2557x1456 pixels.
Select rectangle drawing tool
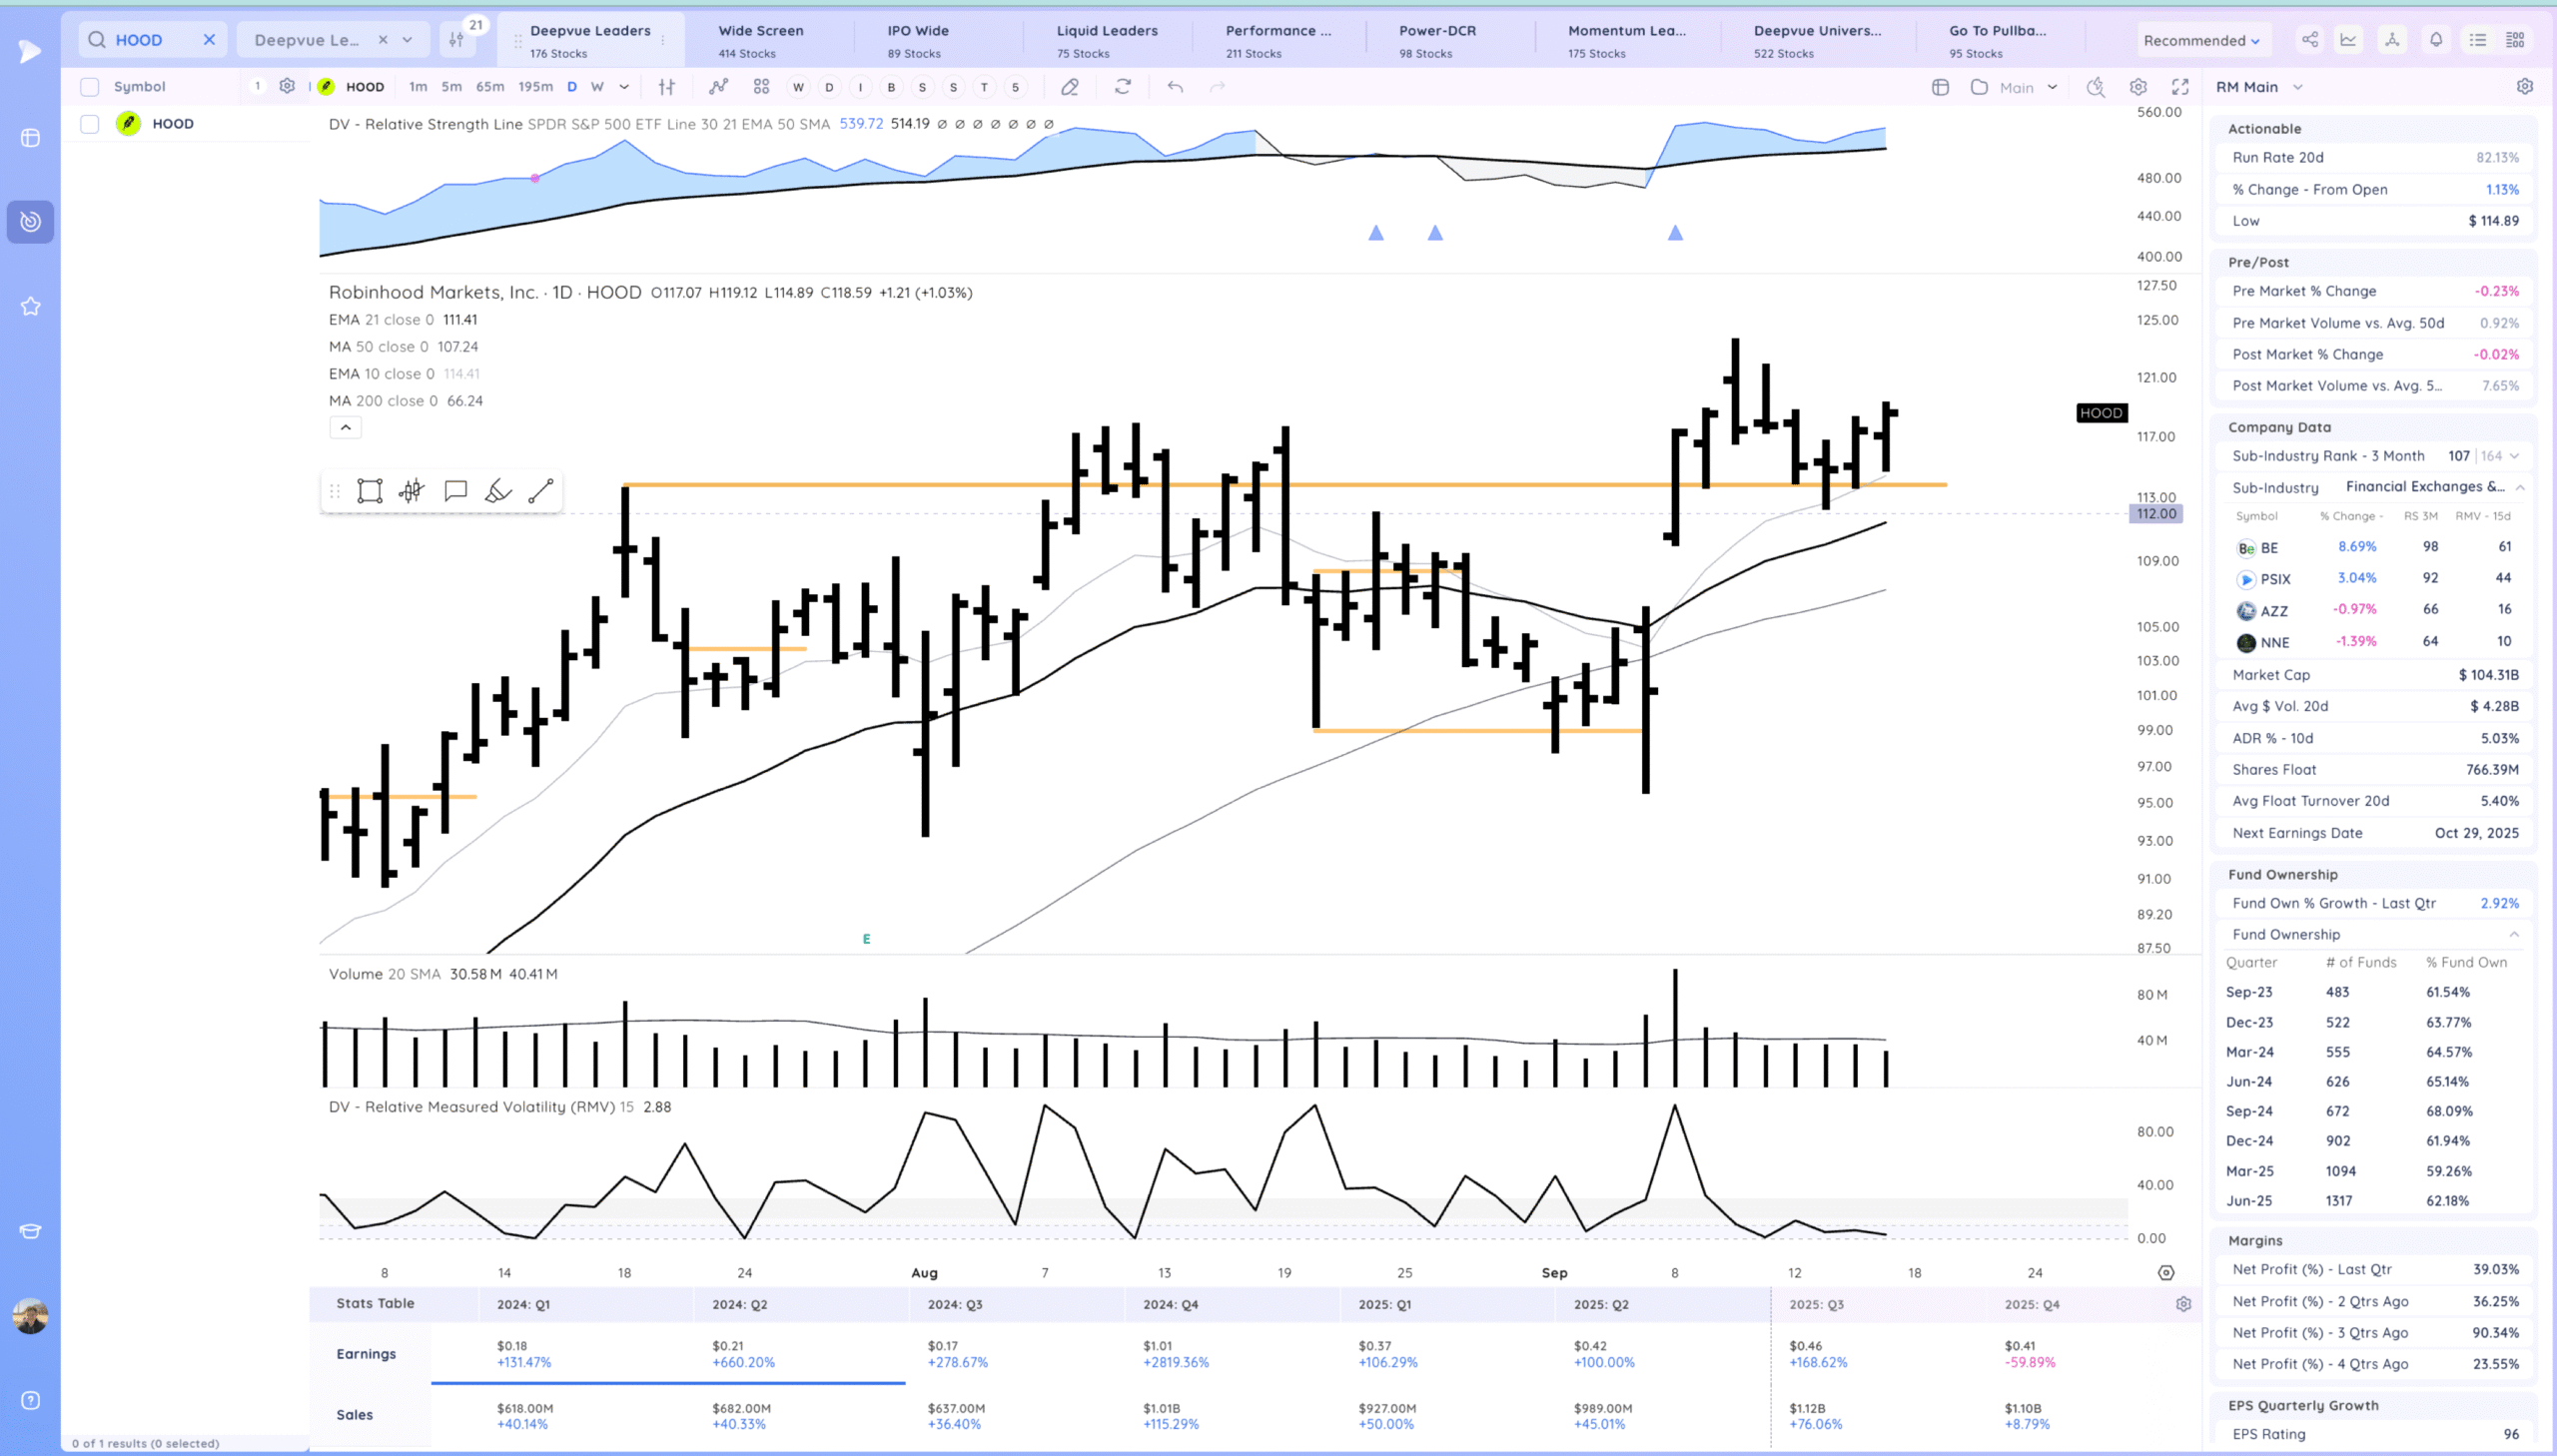pos(370,491)
